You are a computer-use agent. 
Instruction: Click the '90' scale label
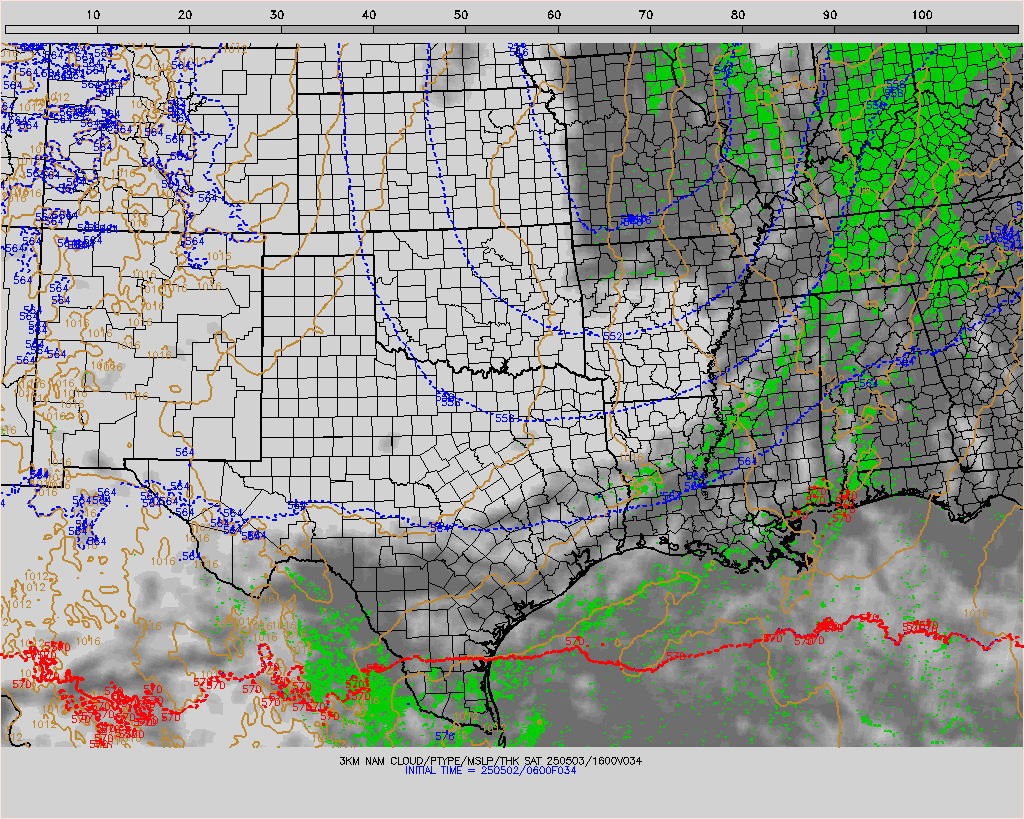pos(829,14)
